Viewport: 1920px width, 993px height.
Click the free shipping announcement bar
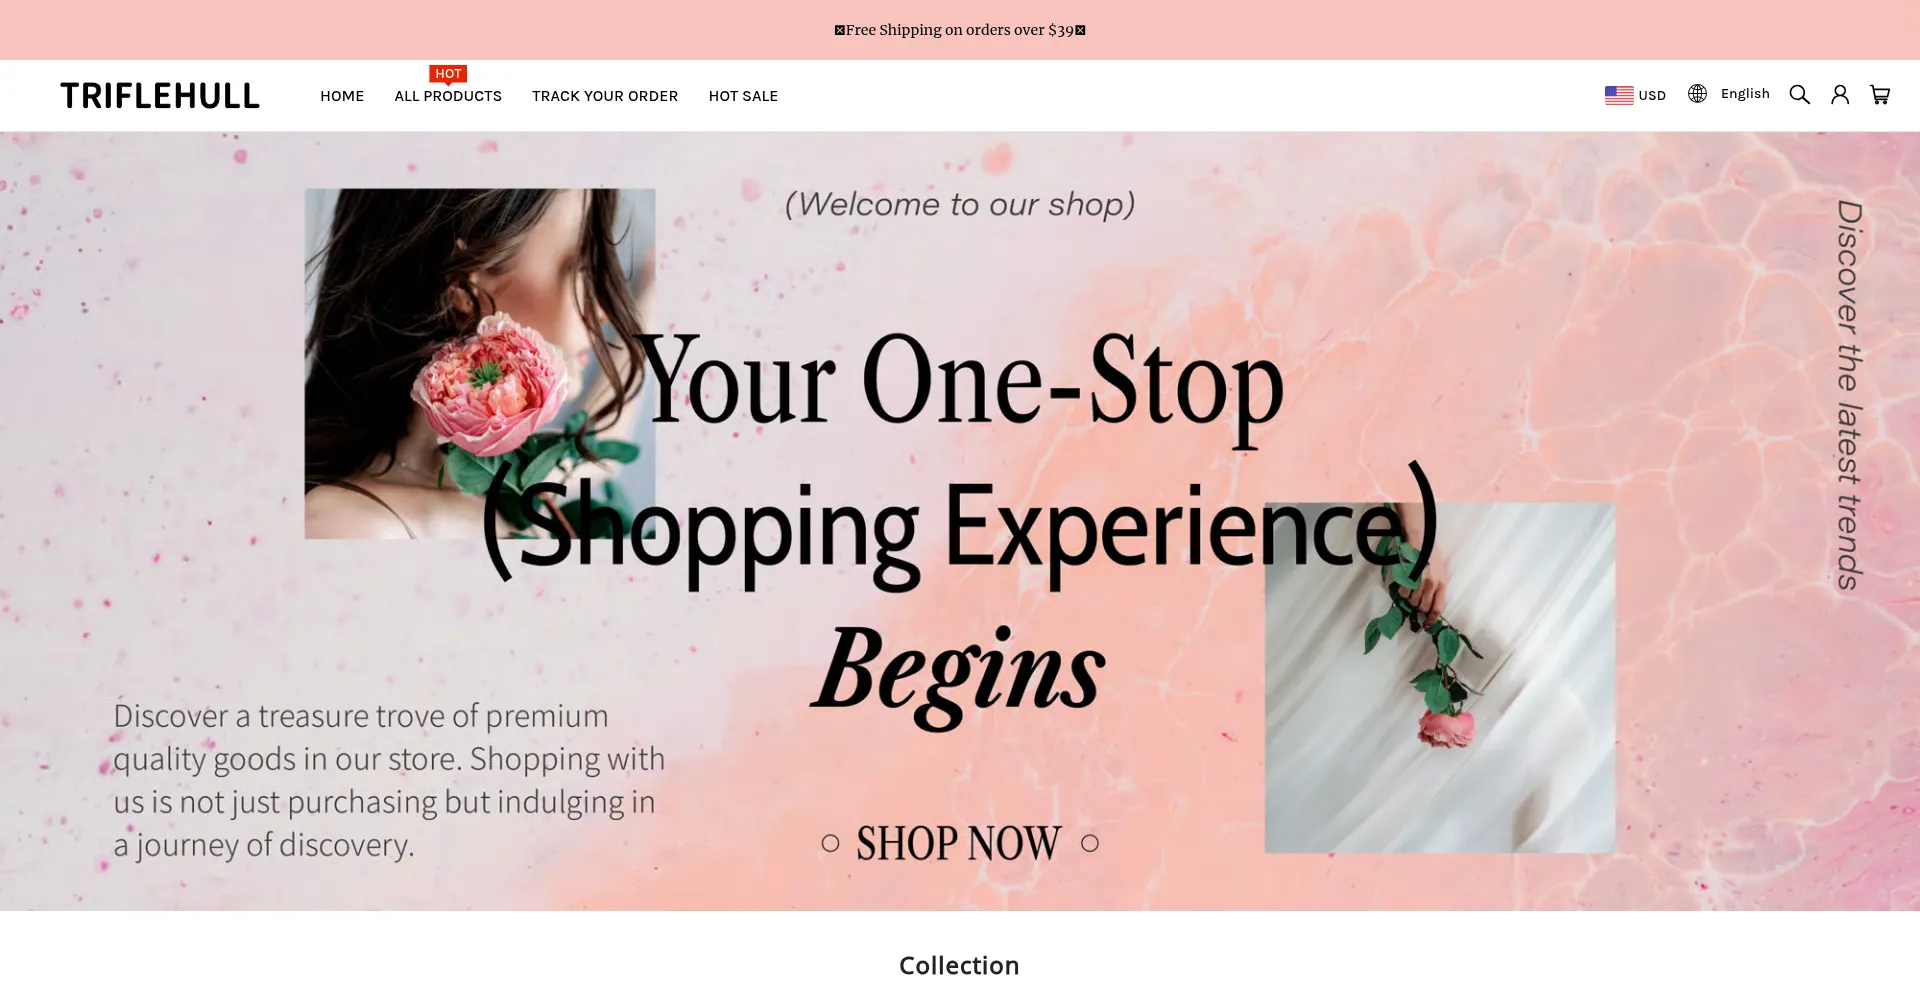tap(960, 30)
